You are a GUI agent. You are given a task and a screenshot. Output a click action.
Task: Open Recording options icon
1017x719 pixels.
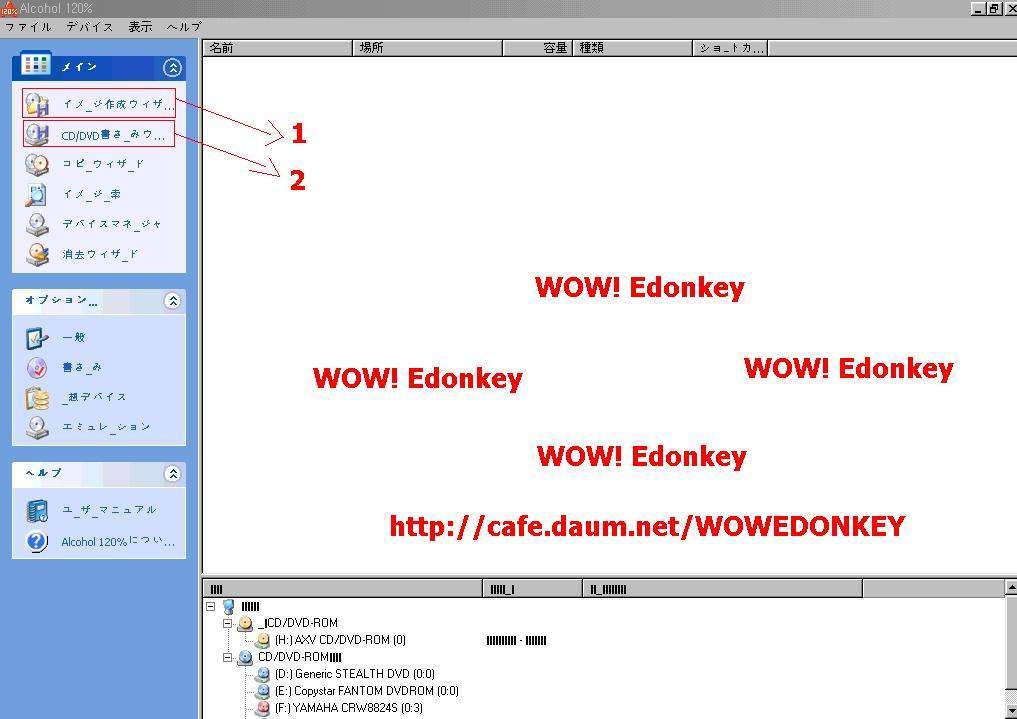pos(37,367)
